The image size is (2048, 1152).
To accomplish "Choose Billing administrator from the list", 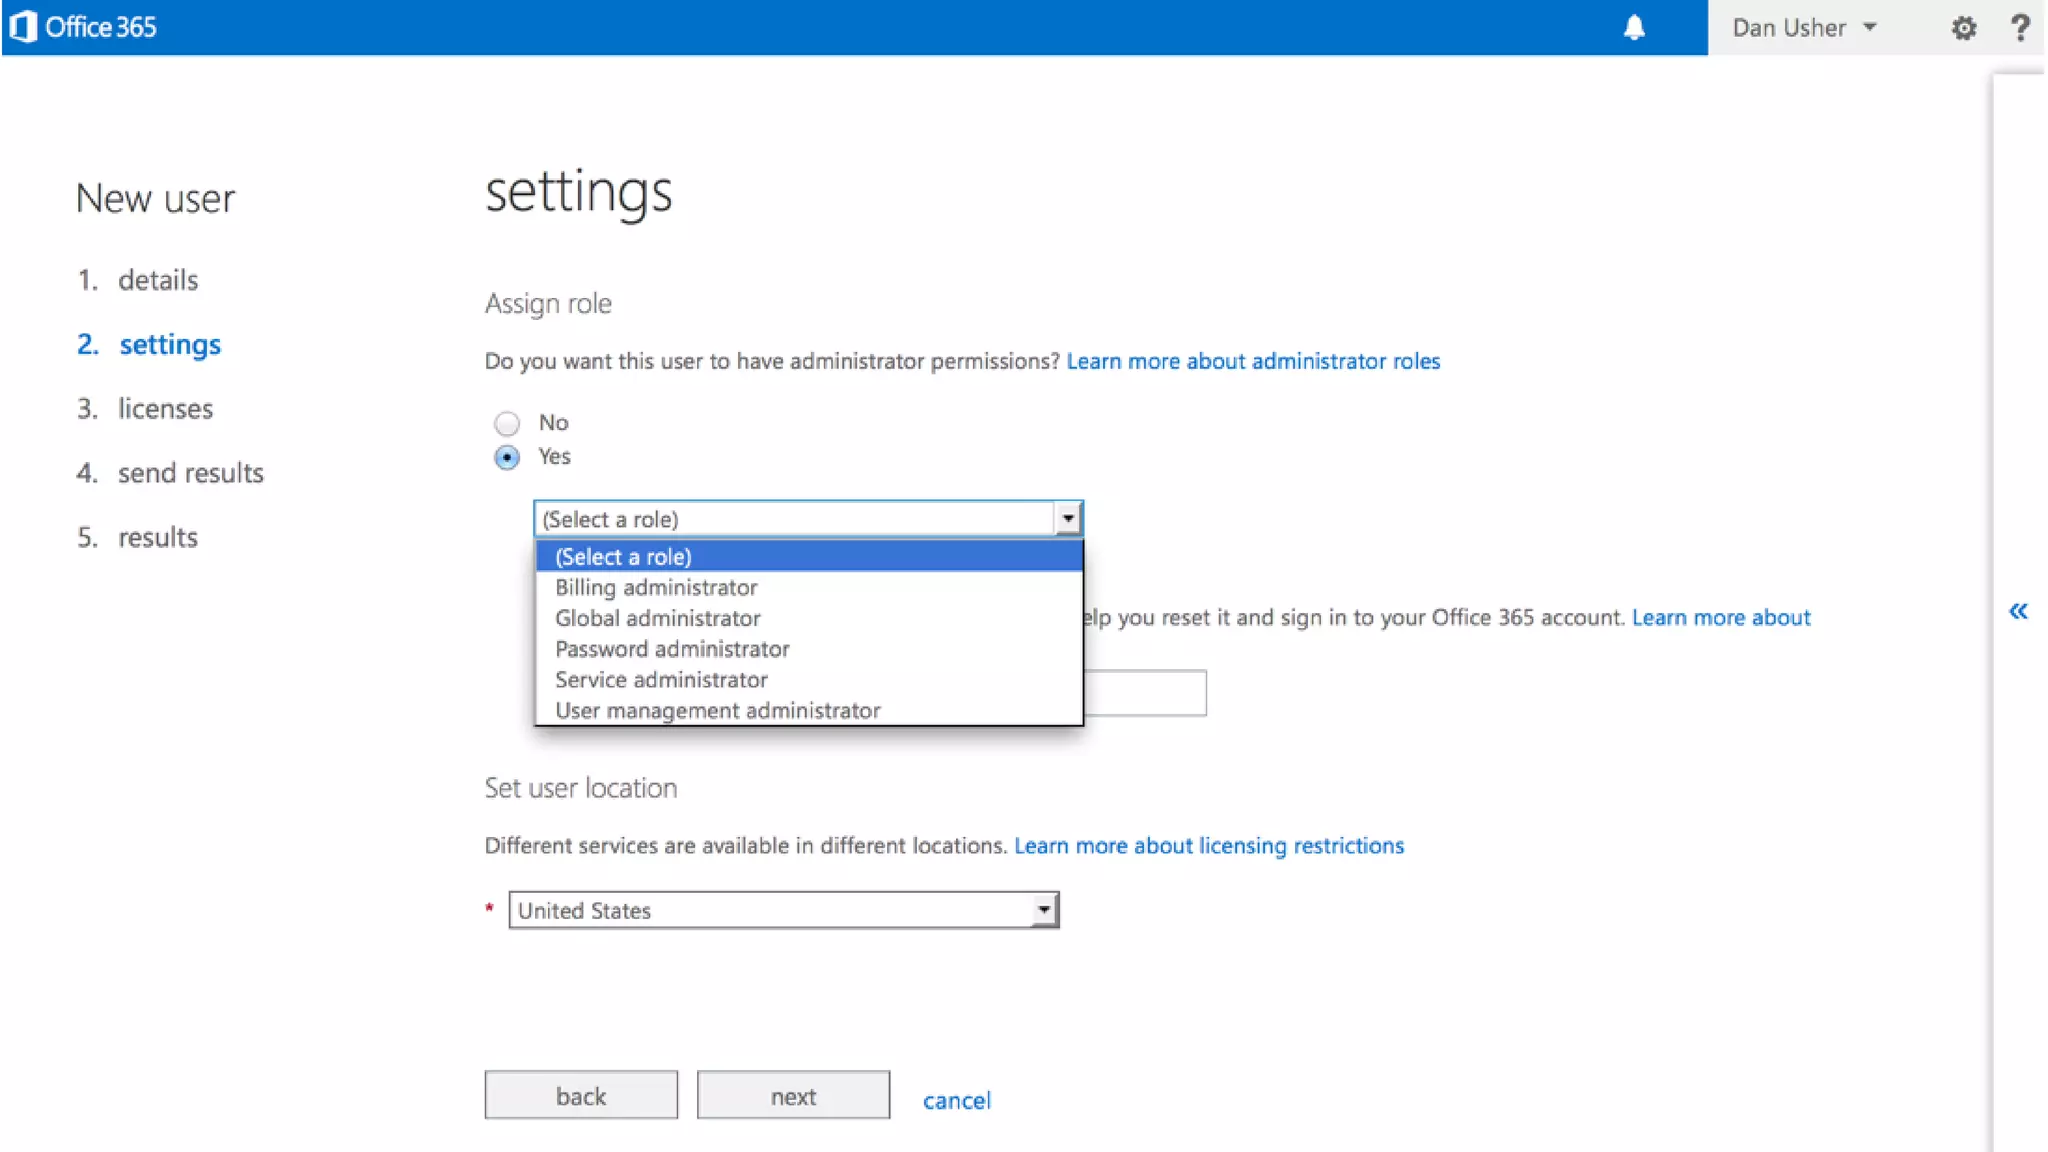I will (x=656, y=588).
